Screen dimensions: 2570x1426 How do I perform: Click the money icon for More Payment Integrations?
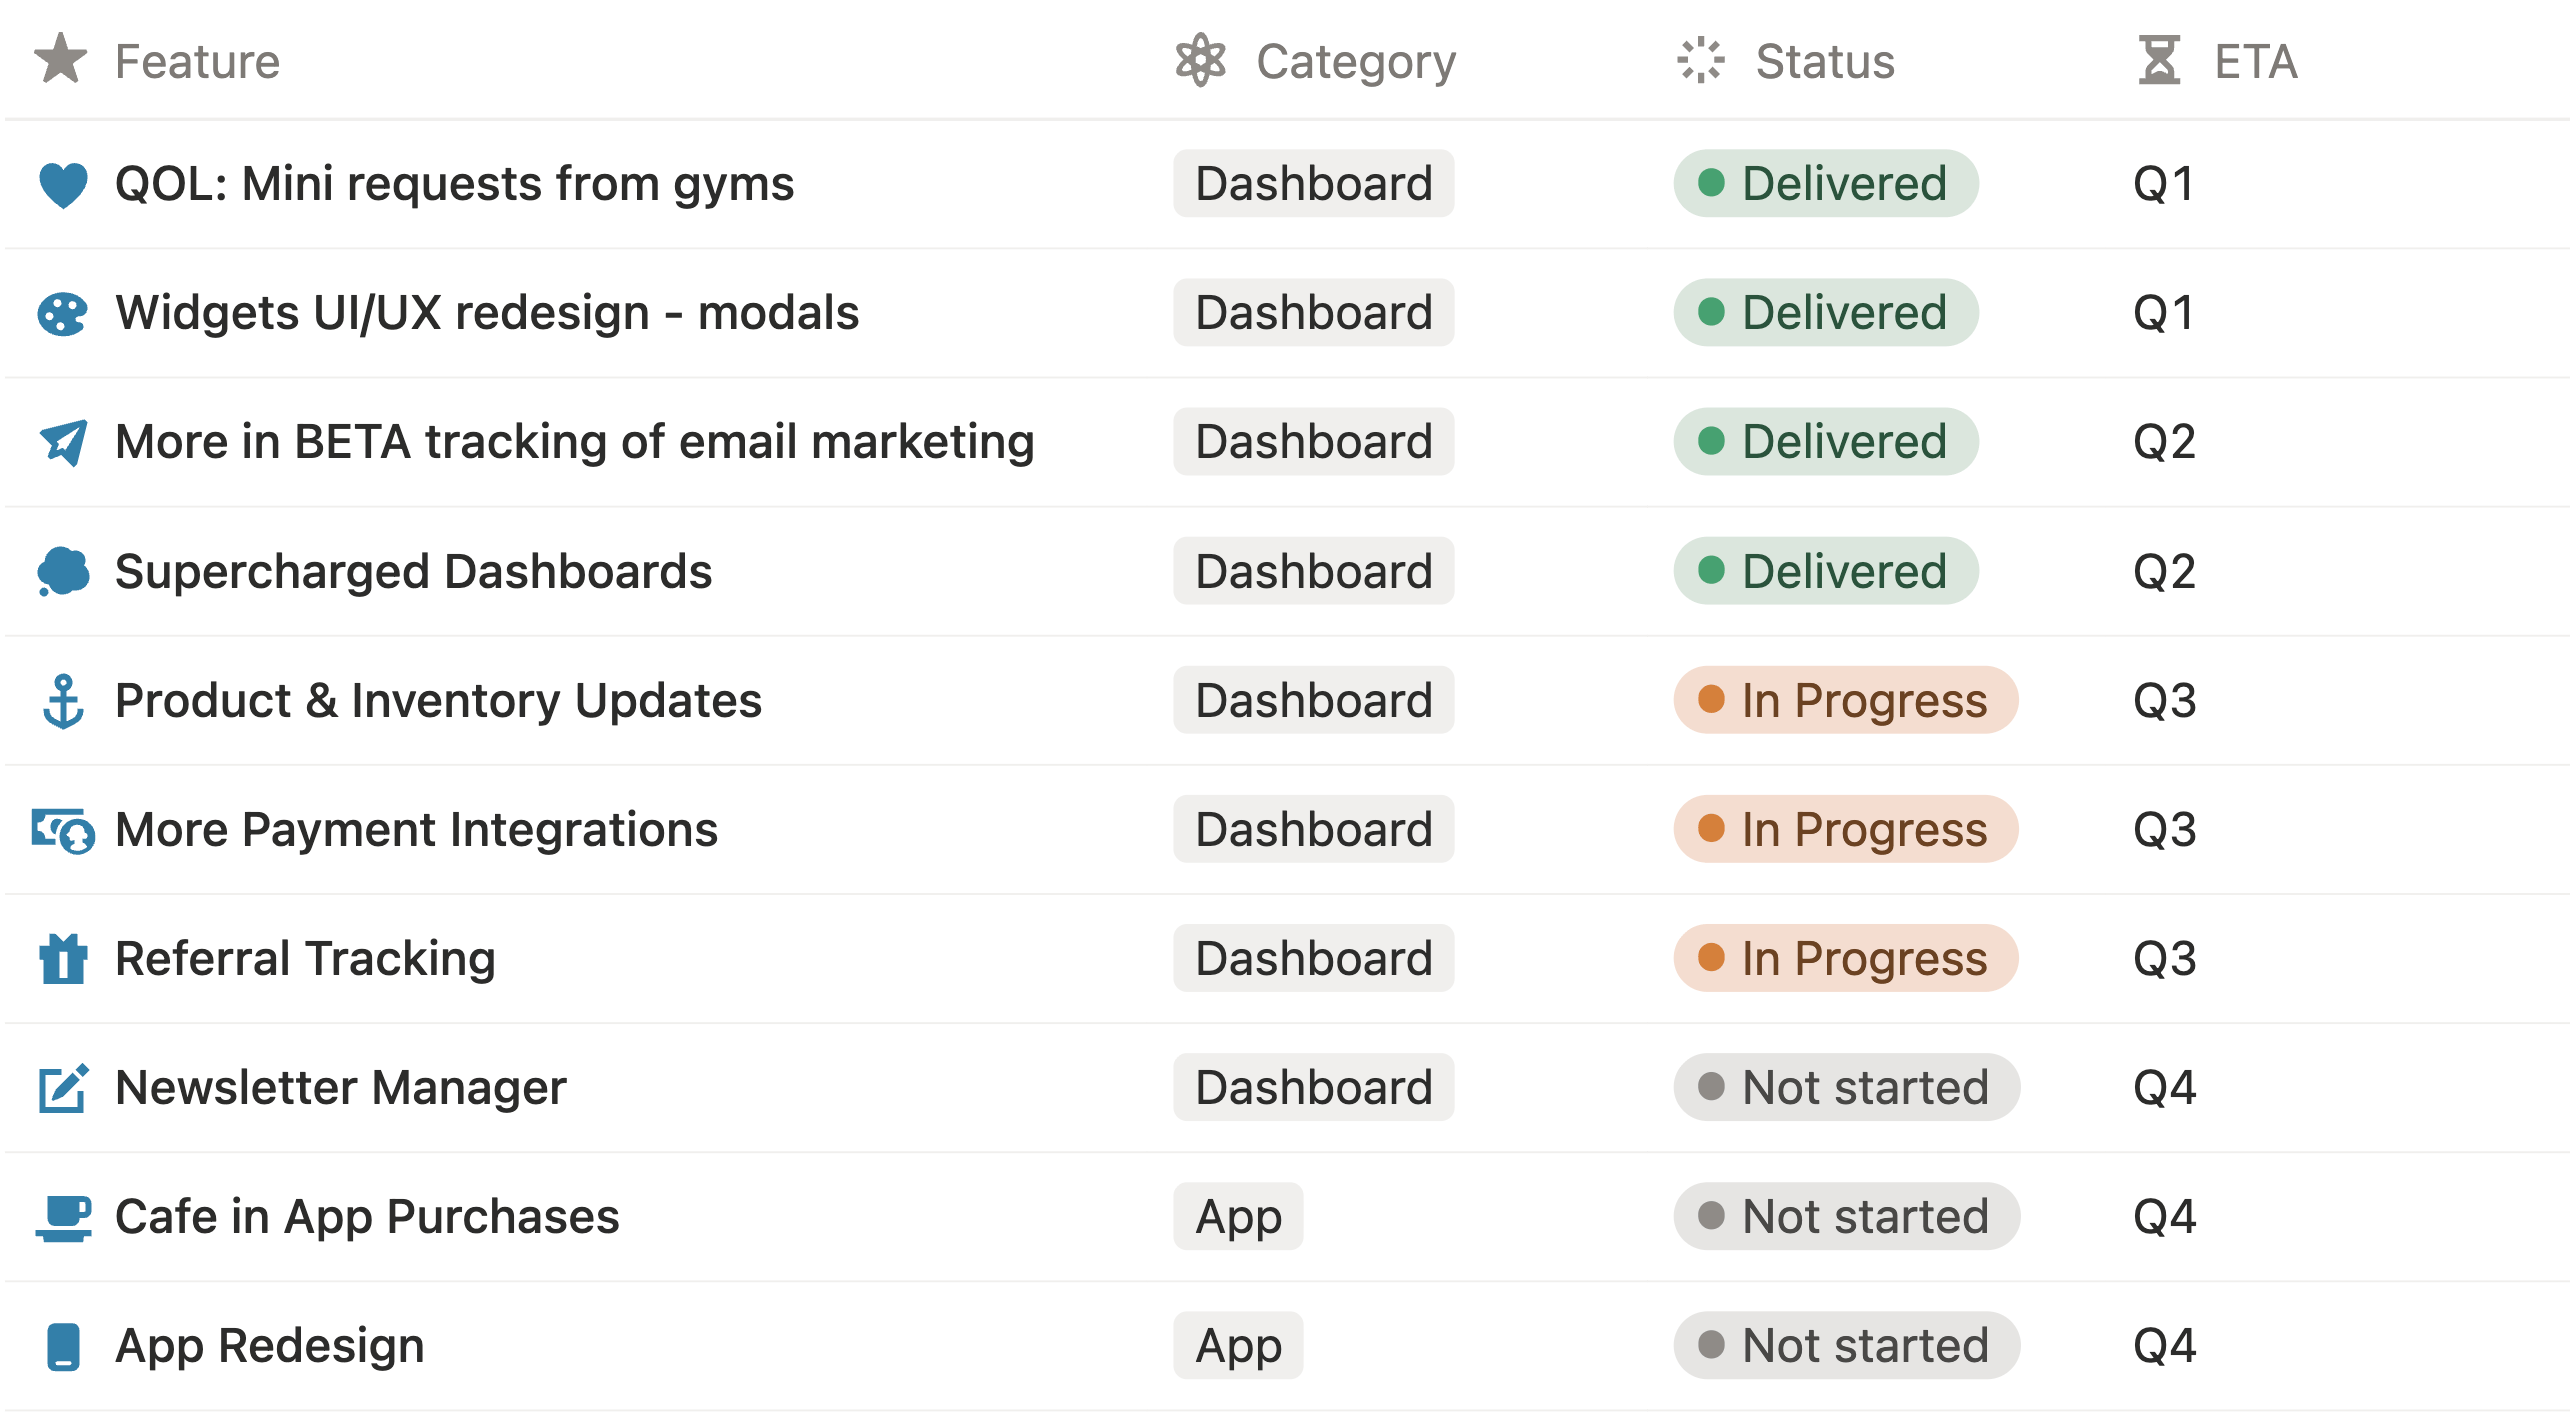click(x=63, y=830)
